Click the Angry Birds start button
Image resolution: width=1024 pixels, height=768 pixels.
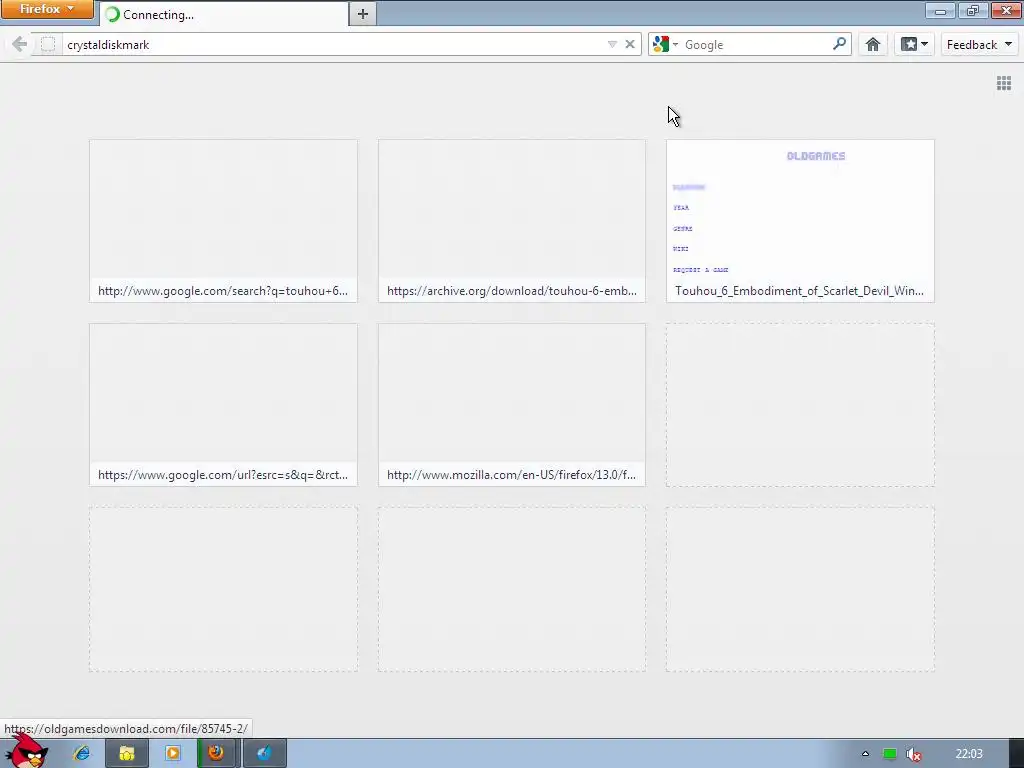(x=28, y=752)
